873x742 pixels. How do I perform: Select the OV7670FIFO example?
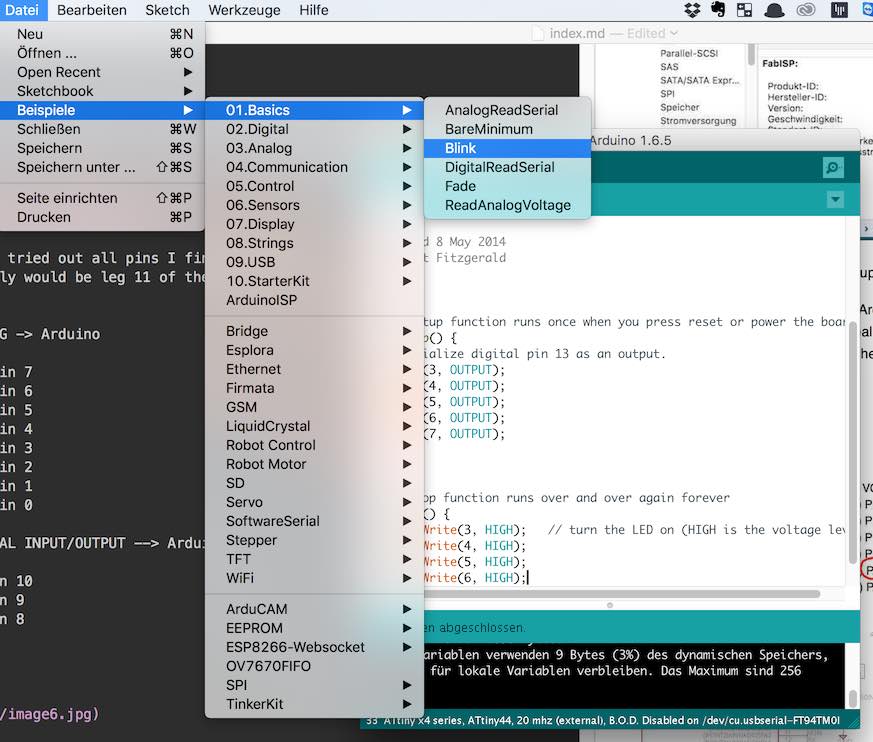pyautogui.click(x=315, y=665)
